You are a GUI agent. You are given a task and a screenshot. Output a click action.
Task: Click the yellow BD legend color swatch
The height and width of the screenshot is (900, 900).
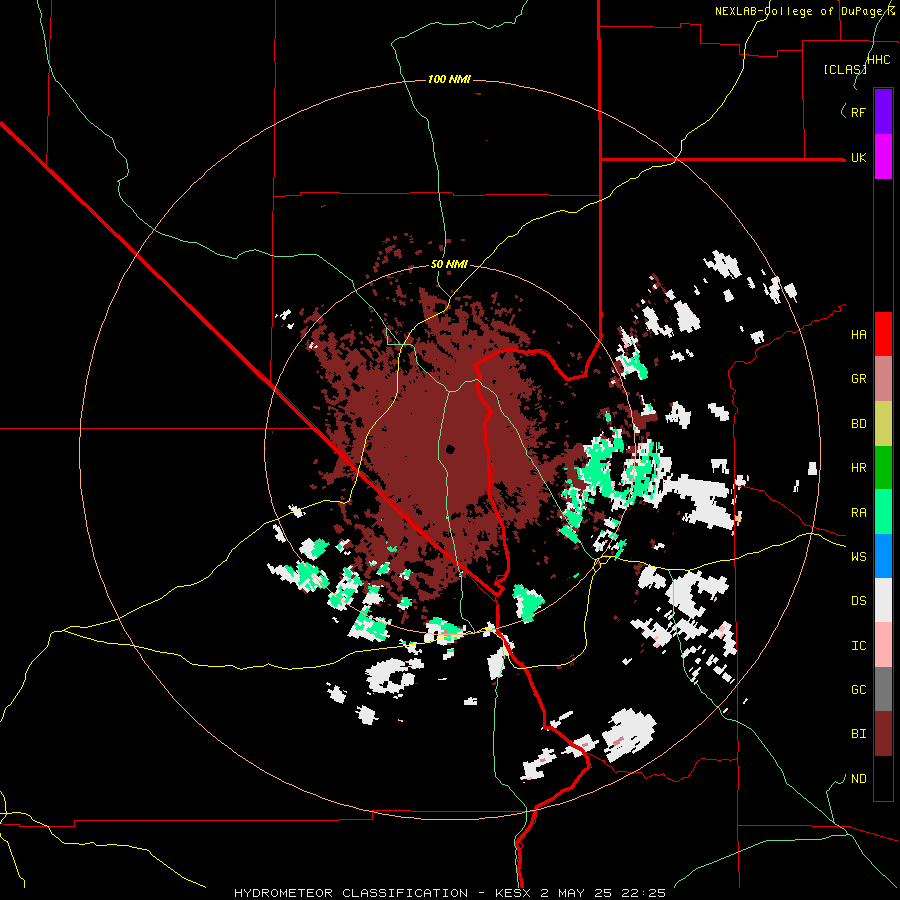[x=883, y=424]
